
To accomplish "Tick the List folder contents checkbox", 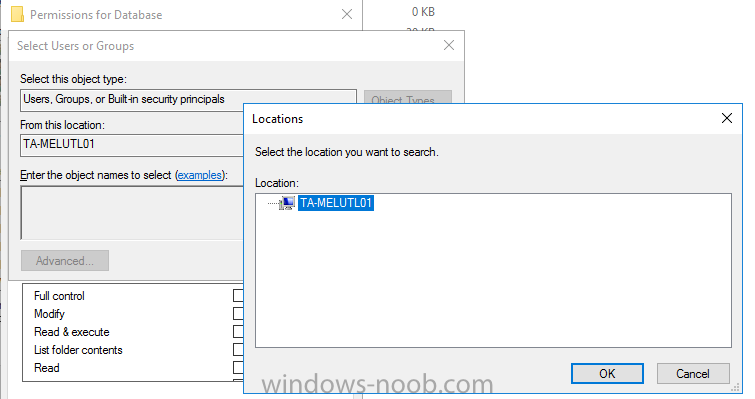I will tap(238, 349).
